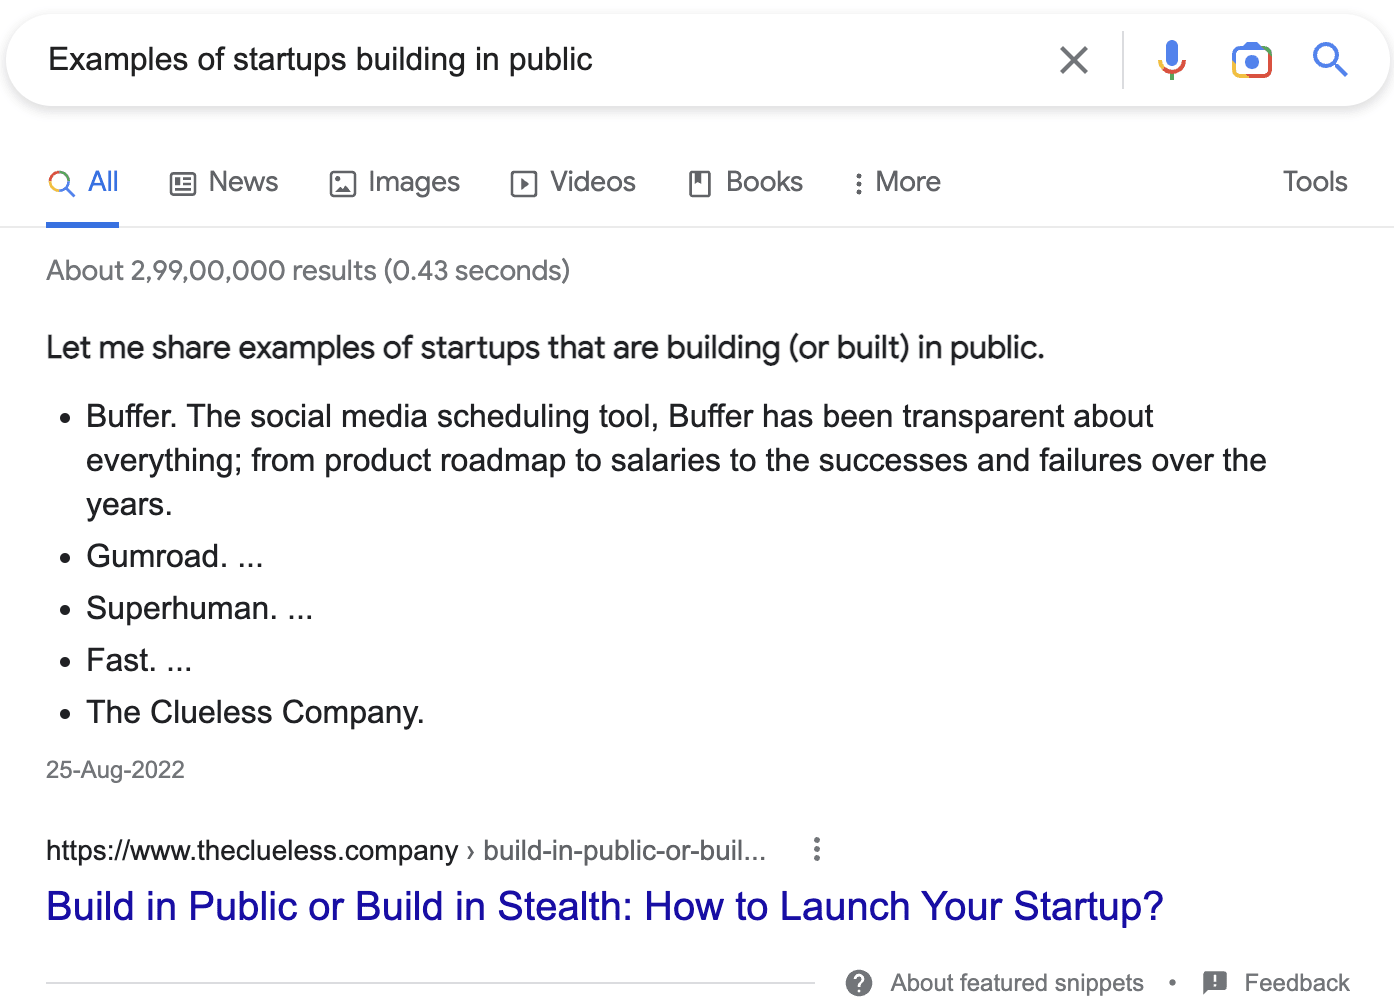
Task: Click the Books tab book icon
Action: click(700, 183)
